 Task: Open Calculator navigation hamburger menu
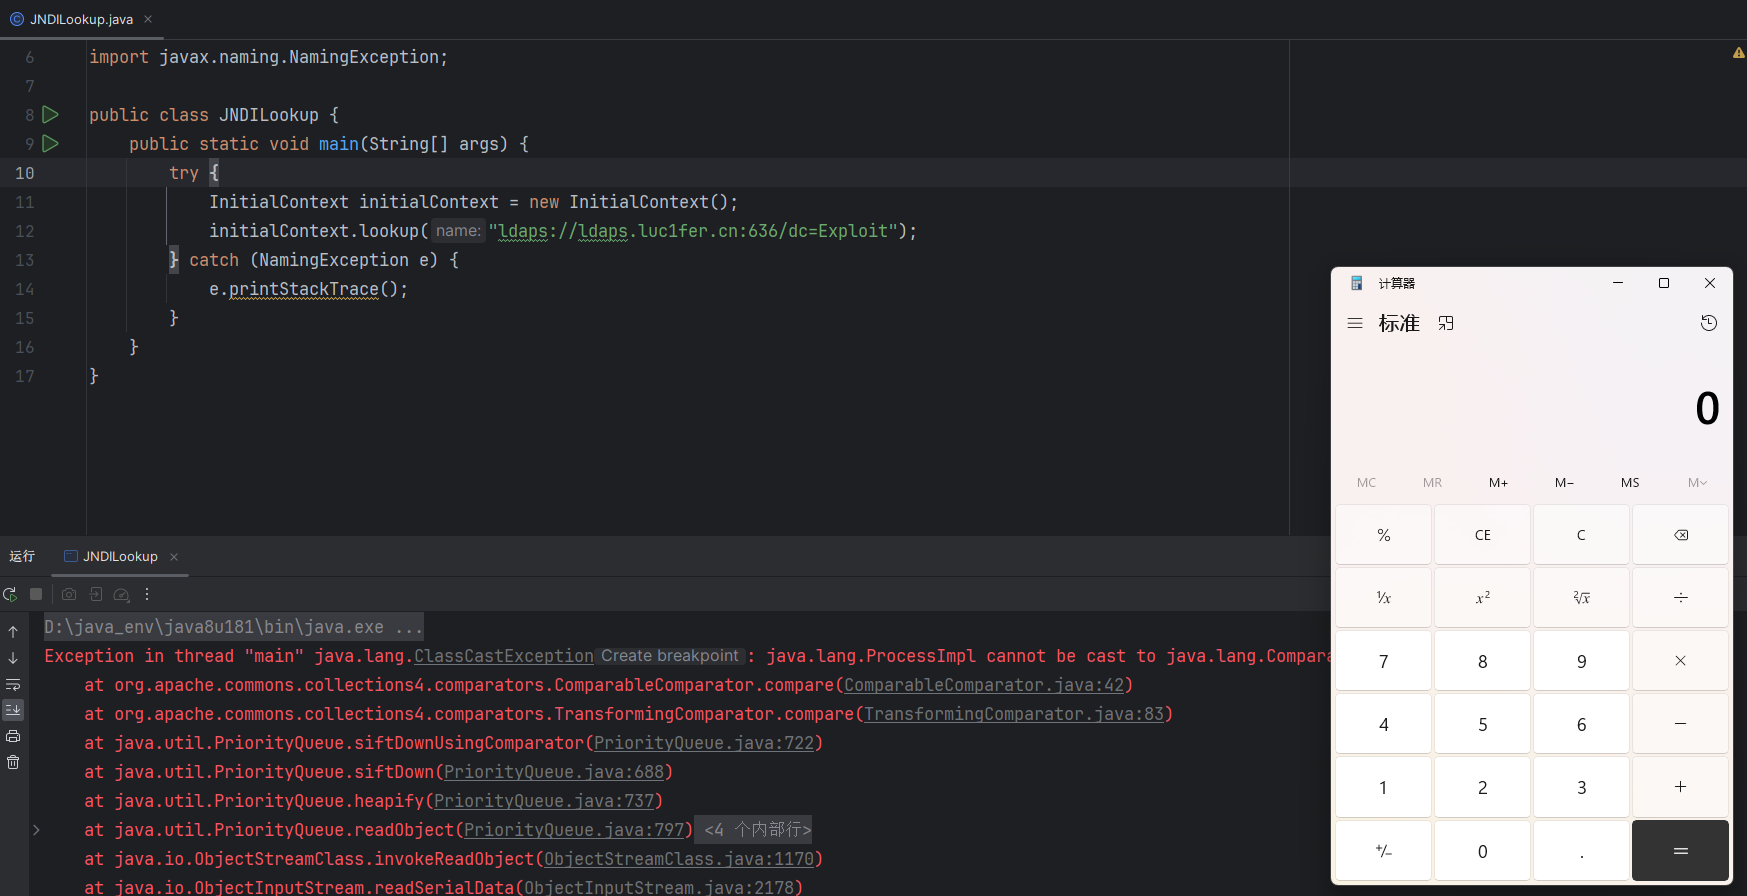pyautogui.click(x=1355, y=323)
